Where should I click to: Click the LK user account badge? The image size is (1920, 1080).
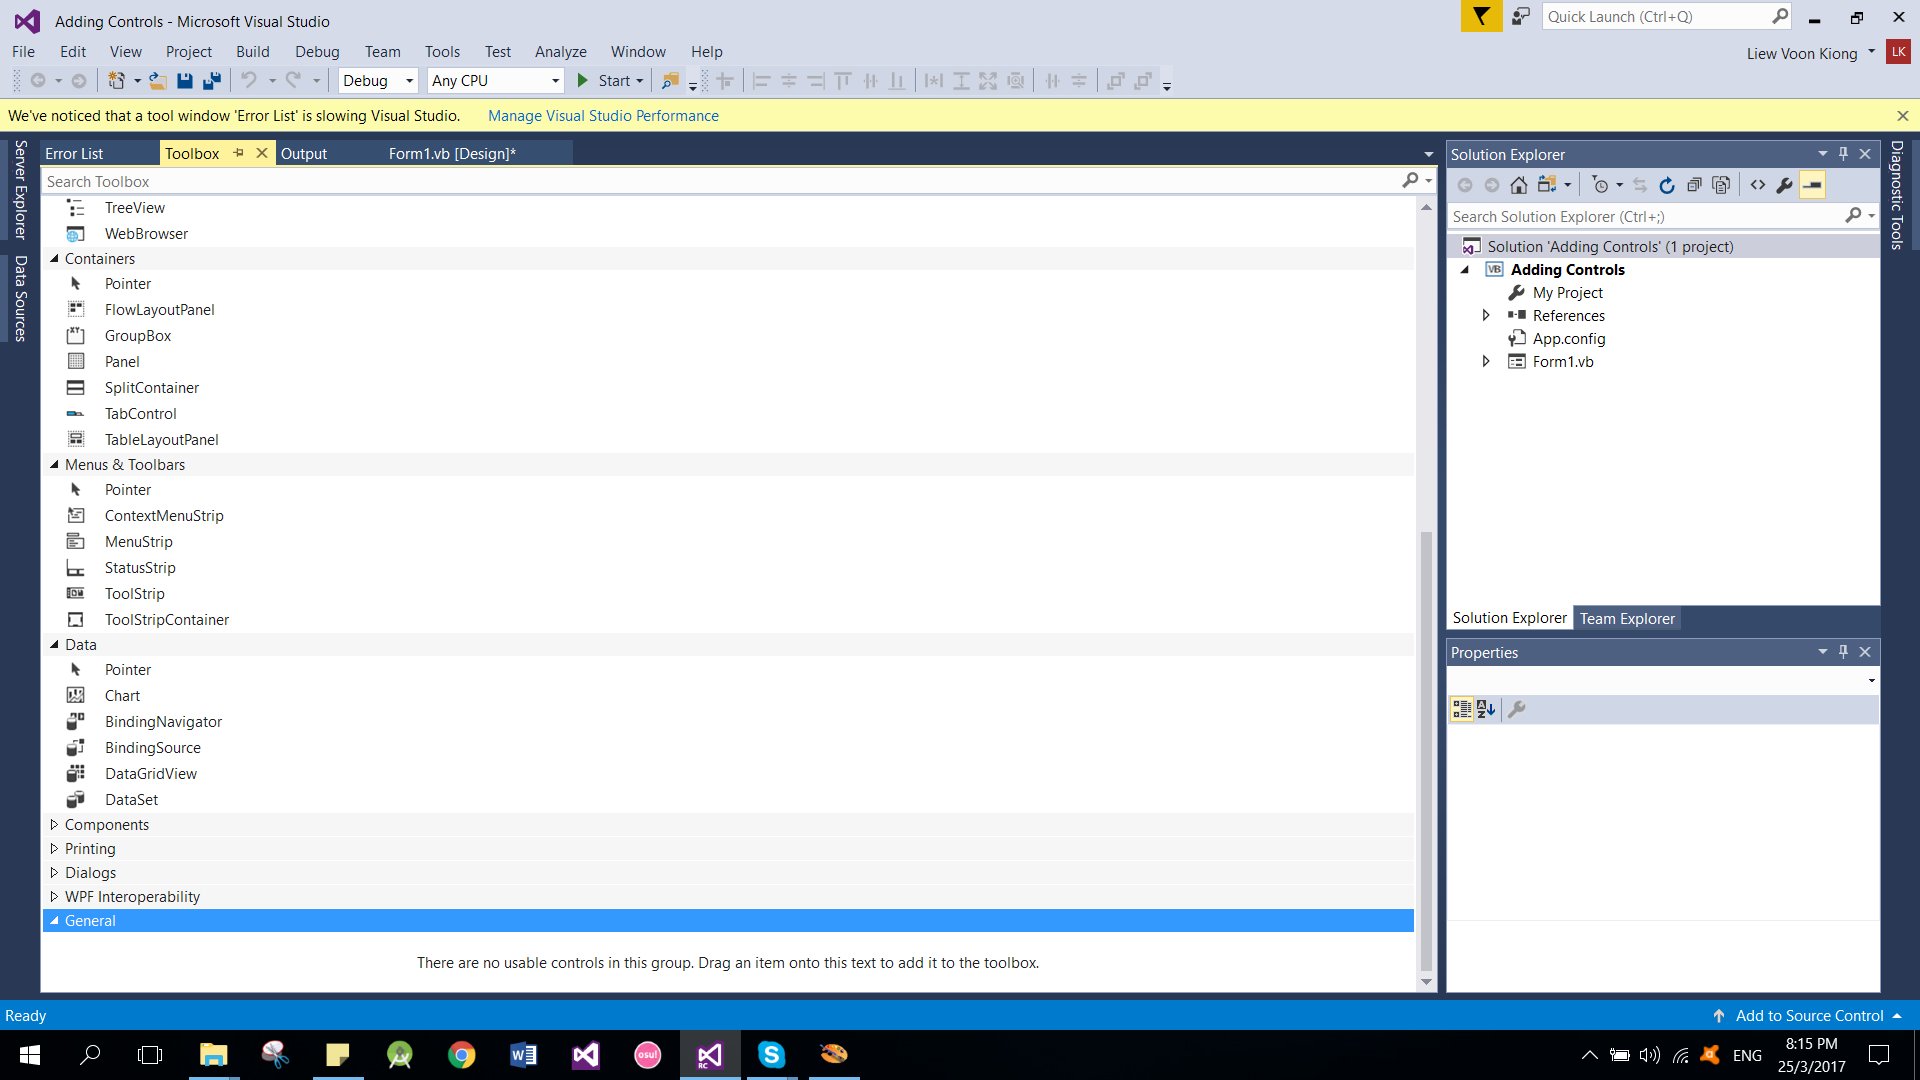(x=1898, y=52)
